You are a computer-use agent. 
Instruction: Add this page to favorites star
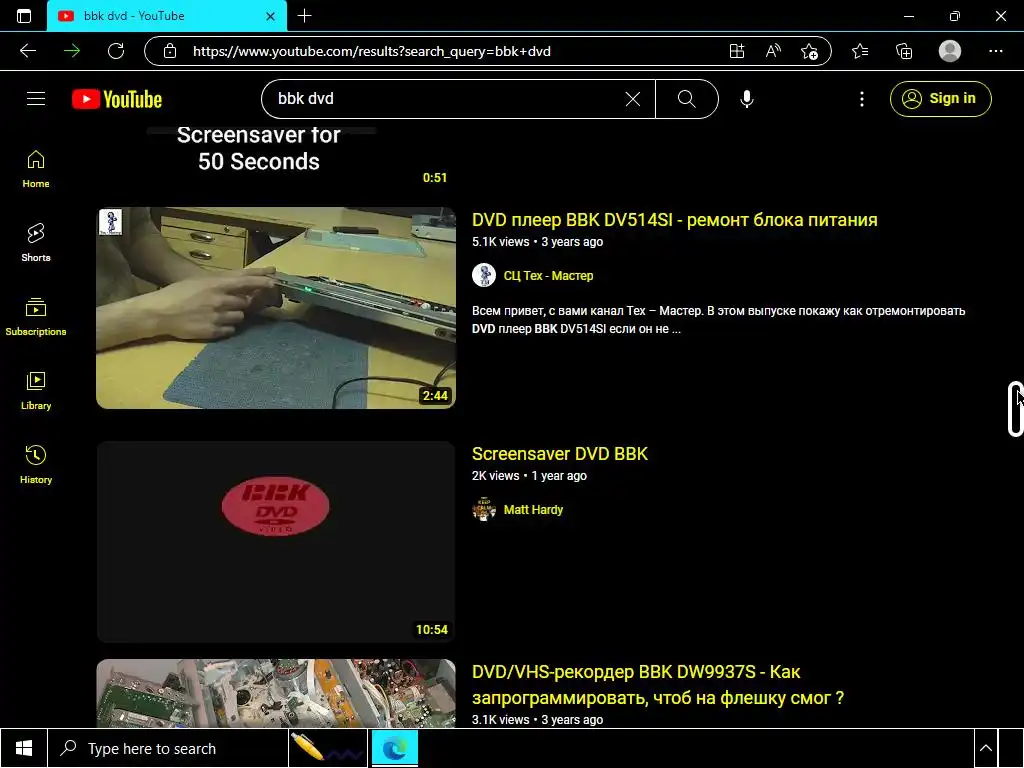(x=809, y=51)
